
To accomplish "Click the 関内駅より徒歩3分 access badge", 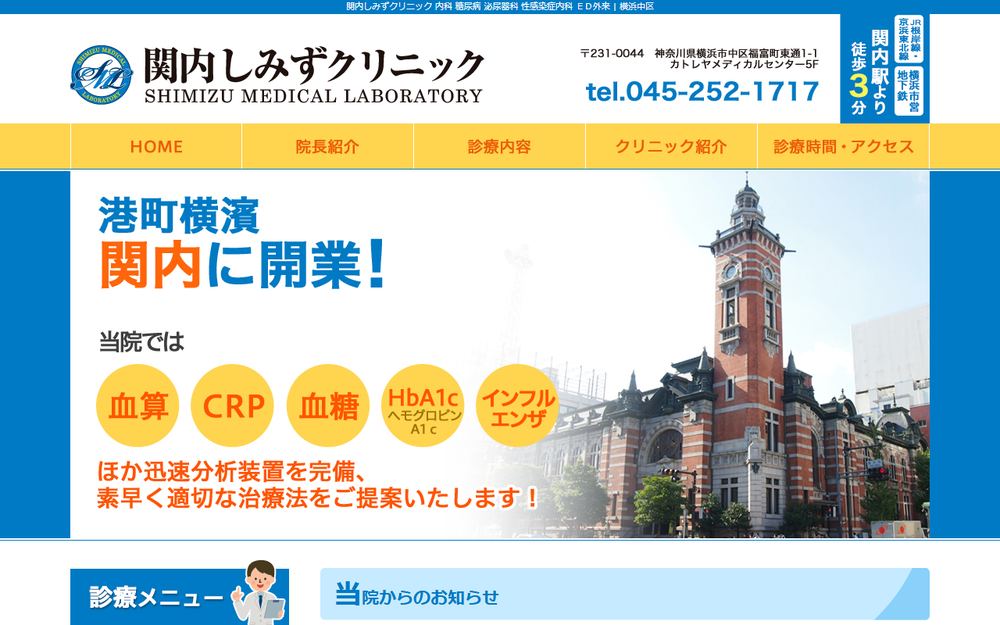I will (x=885, y=68).
